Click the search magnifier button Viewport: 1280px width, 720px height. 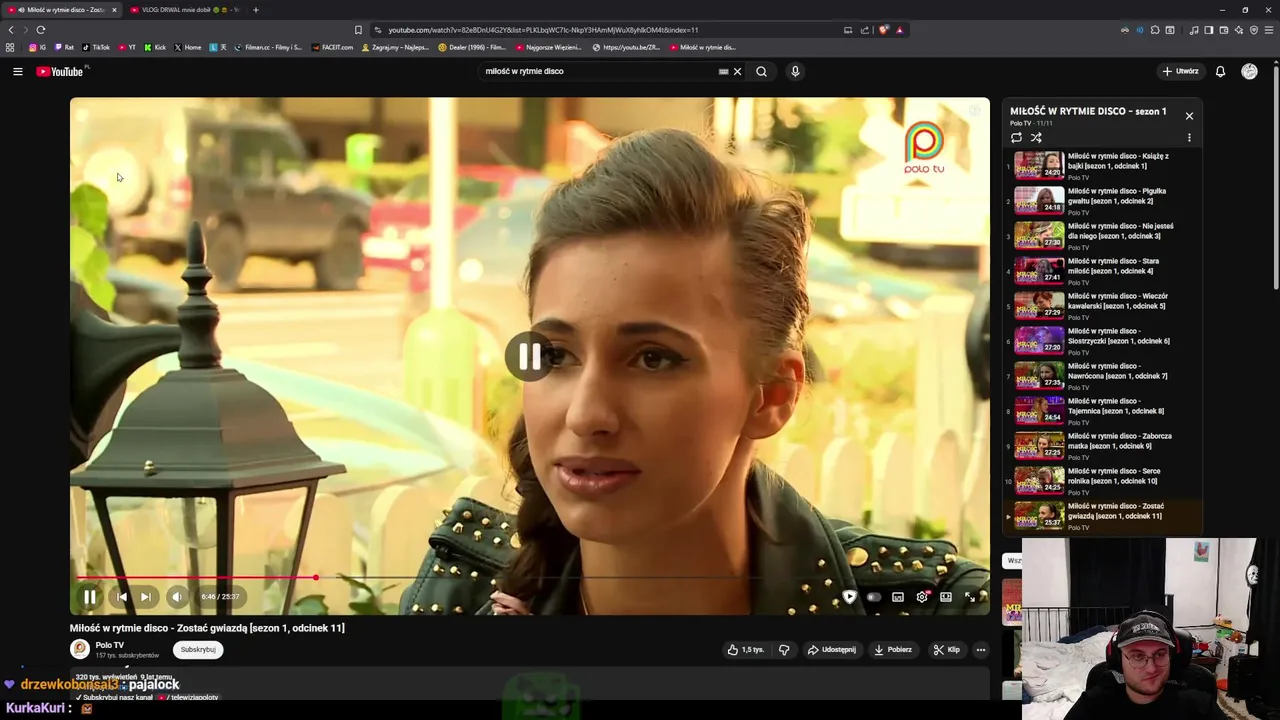[761, 71]
